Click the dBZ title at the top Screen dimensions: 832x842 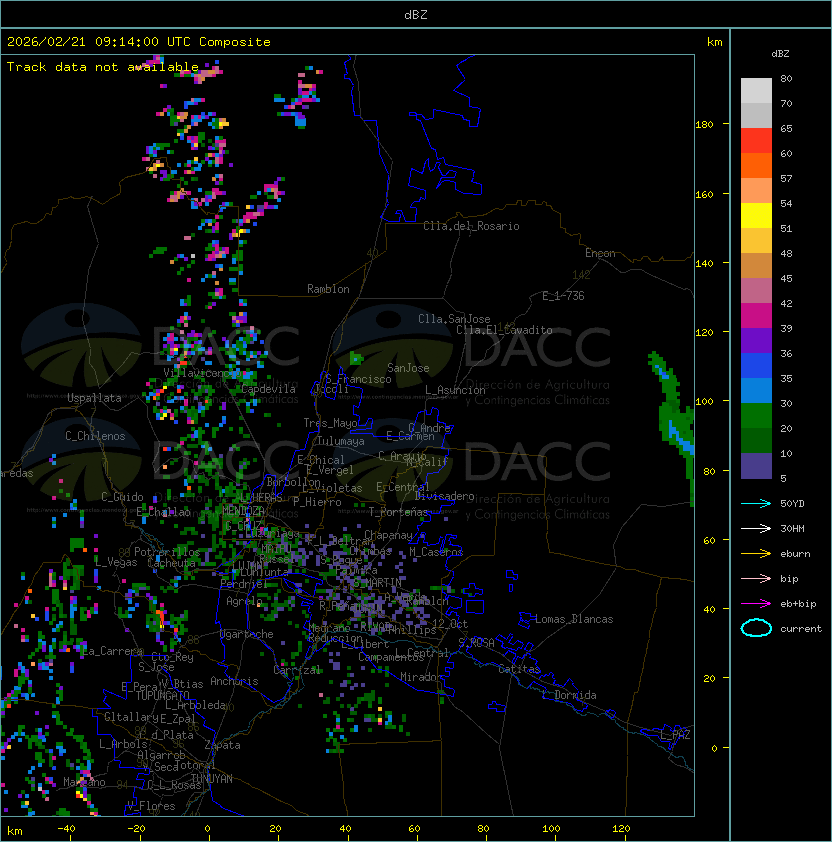tap(416, 15)
